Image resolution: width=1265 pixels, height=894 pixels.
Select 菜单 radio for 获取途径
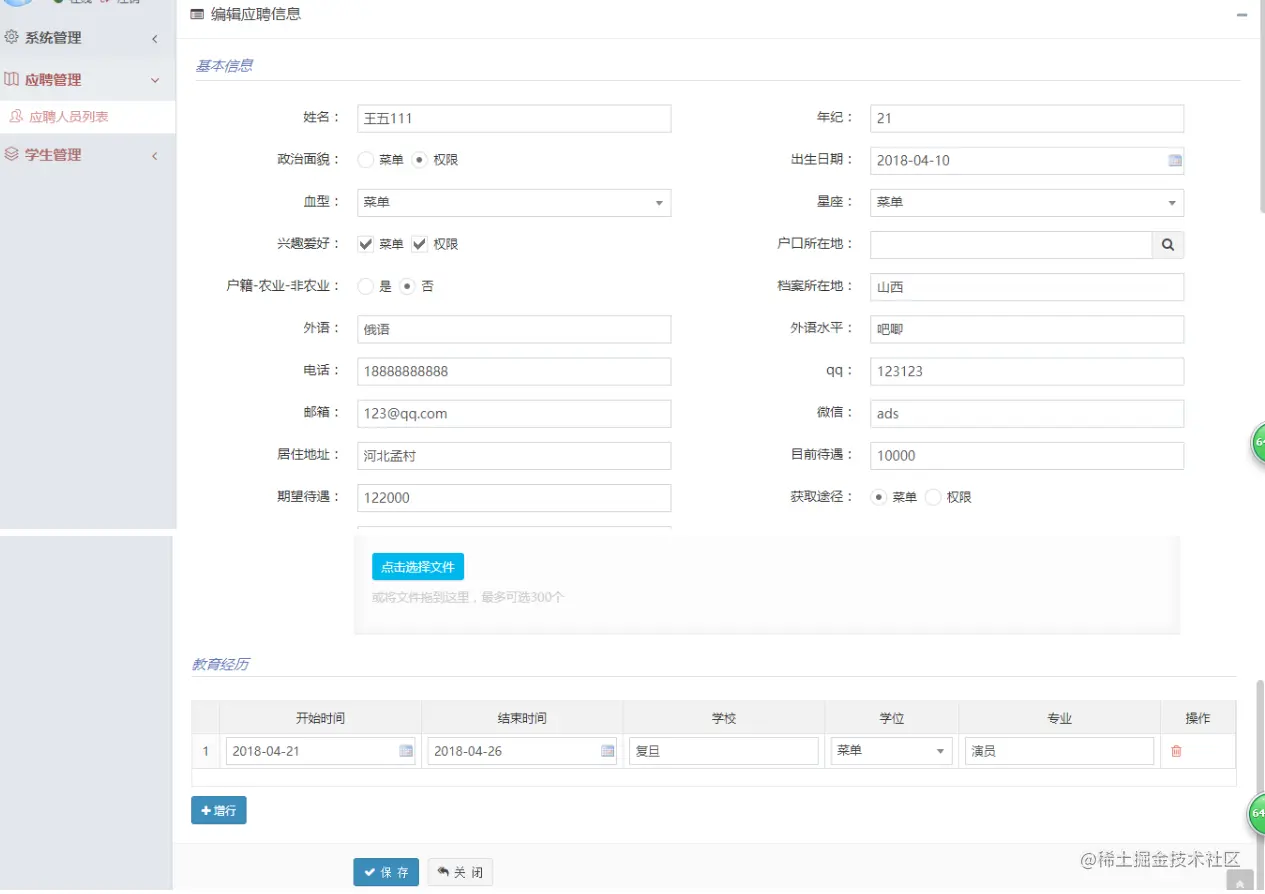point(879,497)
